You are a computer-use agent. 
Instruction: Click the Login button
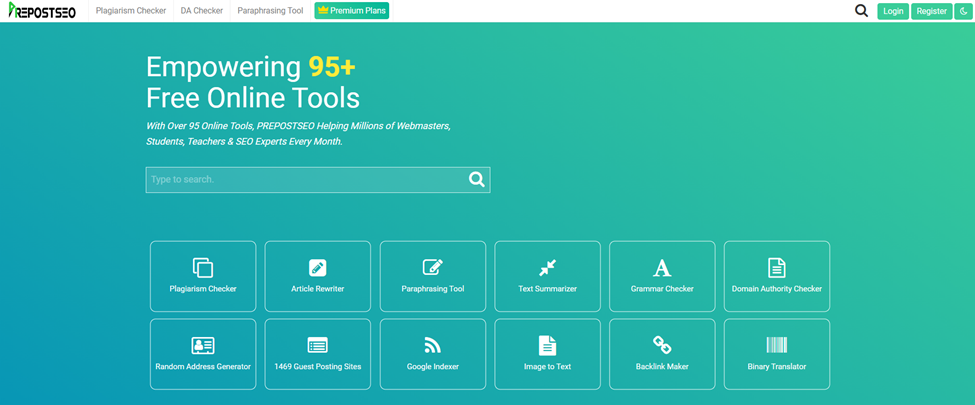(x=893, y=11)
